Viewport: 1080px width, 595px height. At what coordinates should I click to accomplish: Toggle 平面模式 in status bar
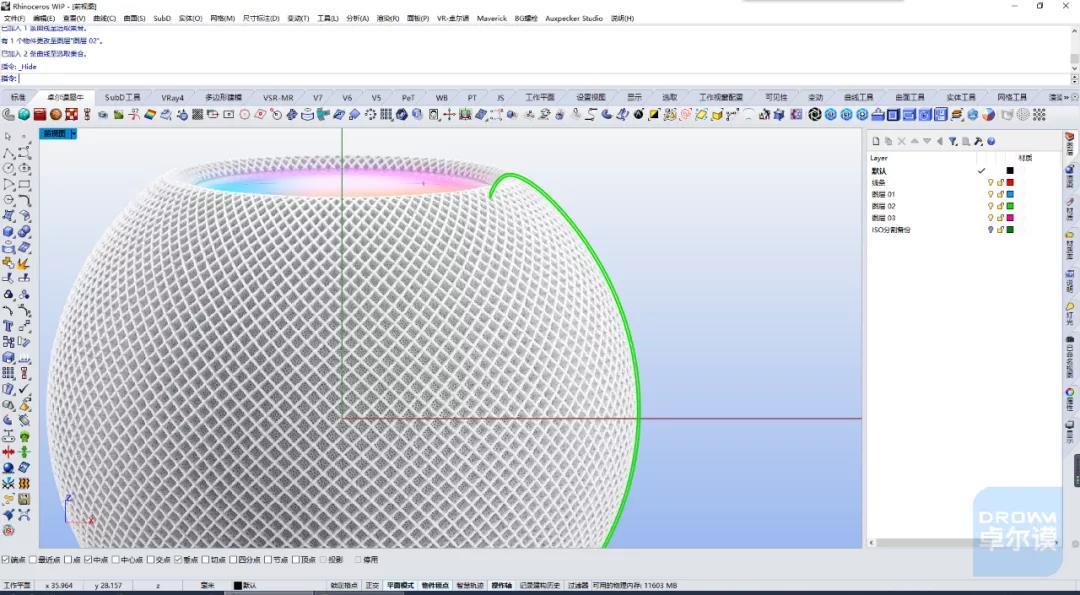pyautogui.click(x=400, y=585)
